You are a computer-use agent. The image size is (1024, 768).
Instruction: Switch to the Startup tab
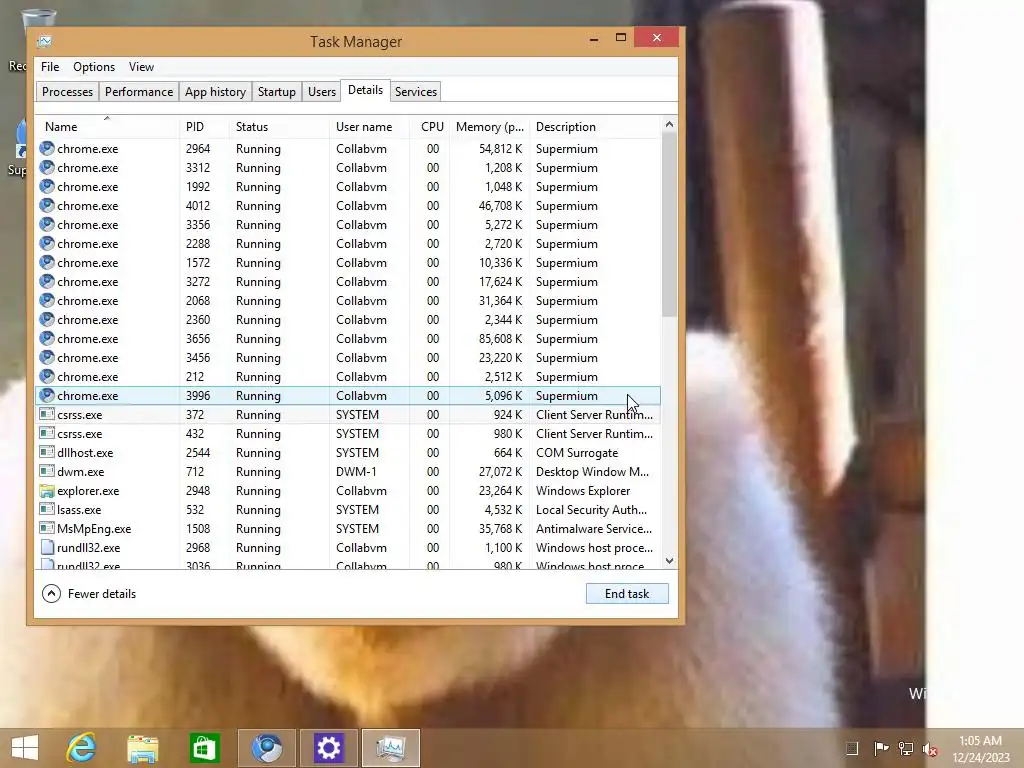pos(276,91)
